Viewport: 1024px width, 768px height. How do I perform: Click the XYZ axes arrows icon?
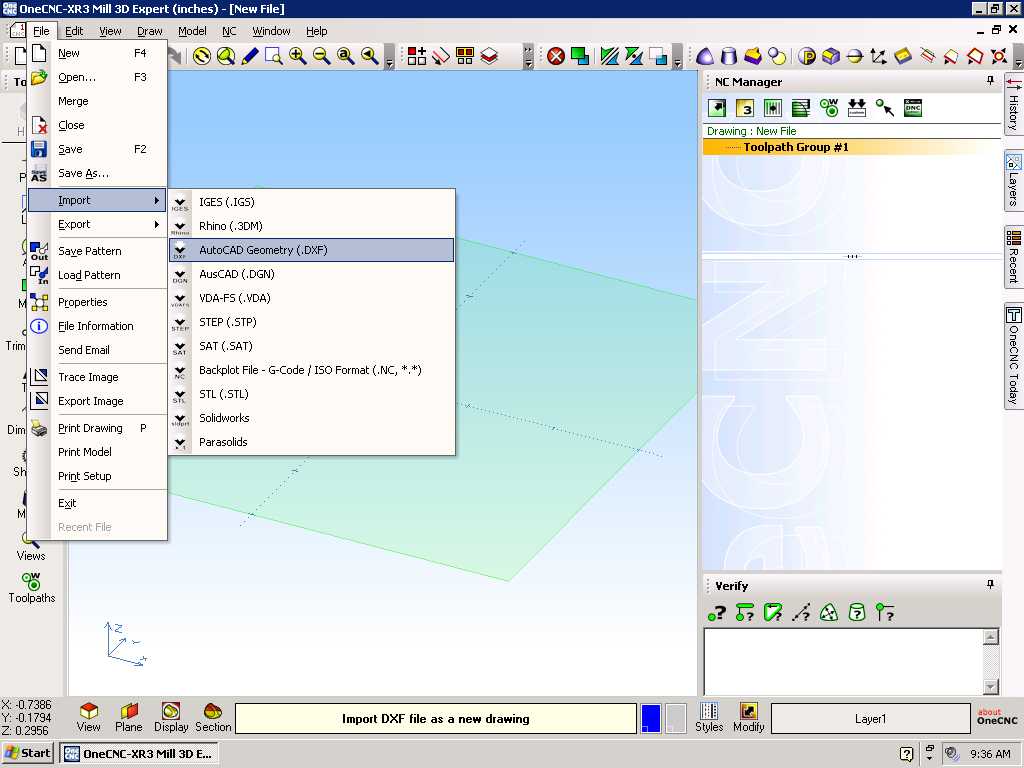coord(878,56)
